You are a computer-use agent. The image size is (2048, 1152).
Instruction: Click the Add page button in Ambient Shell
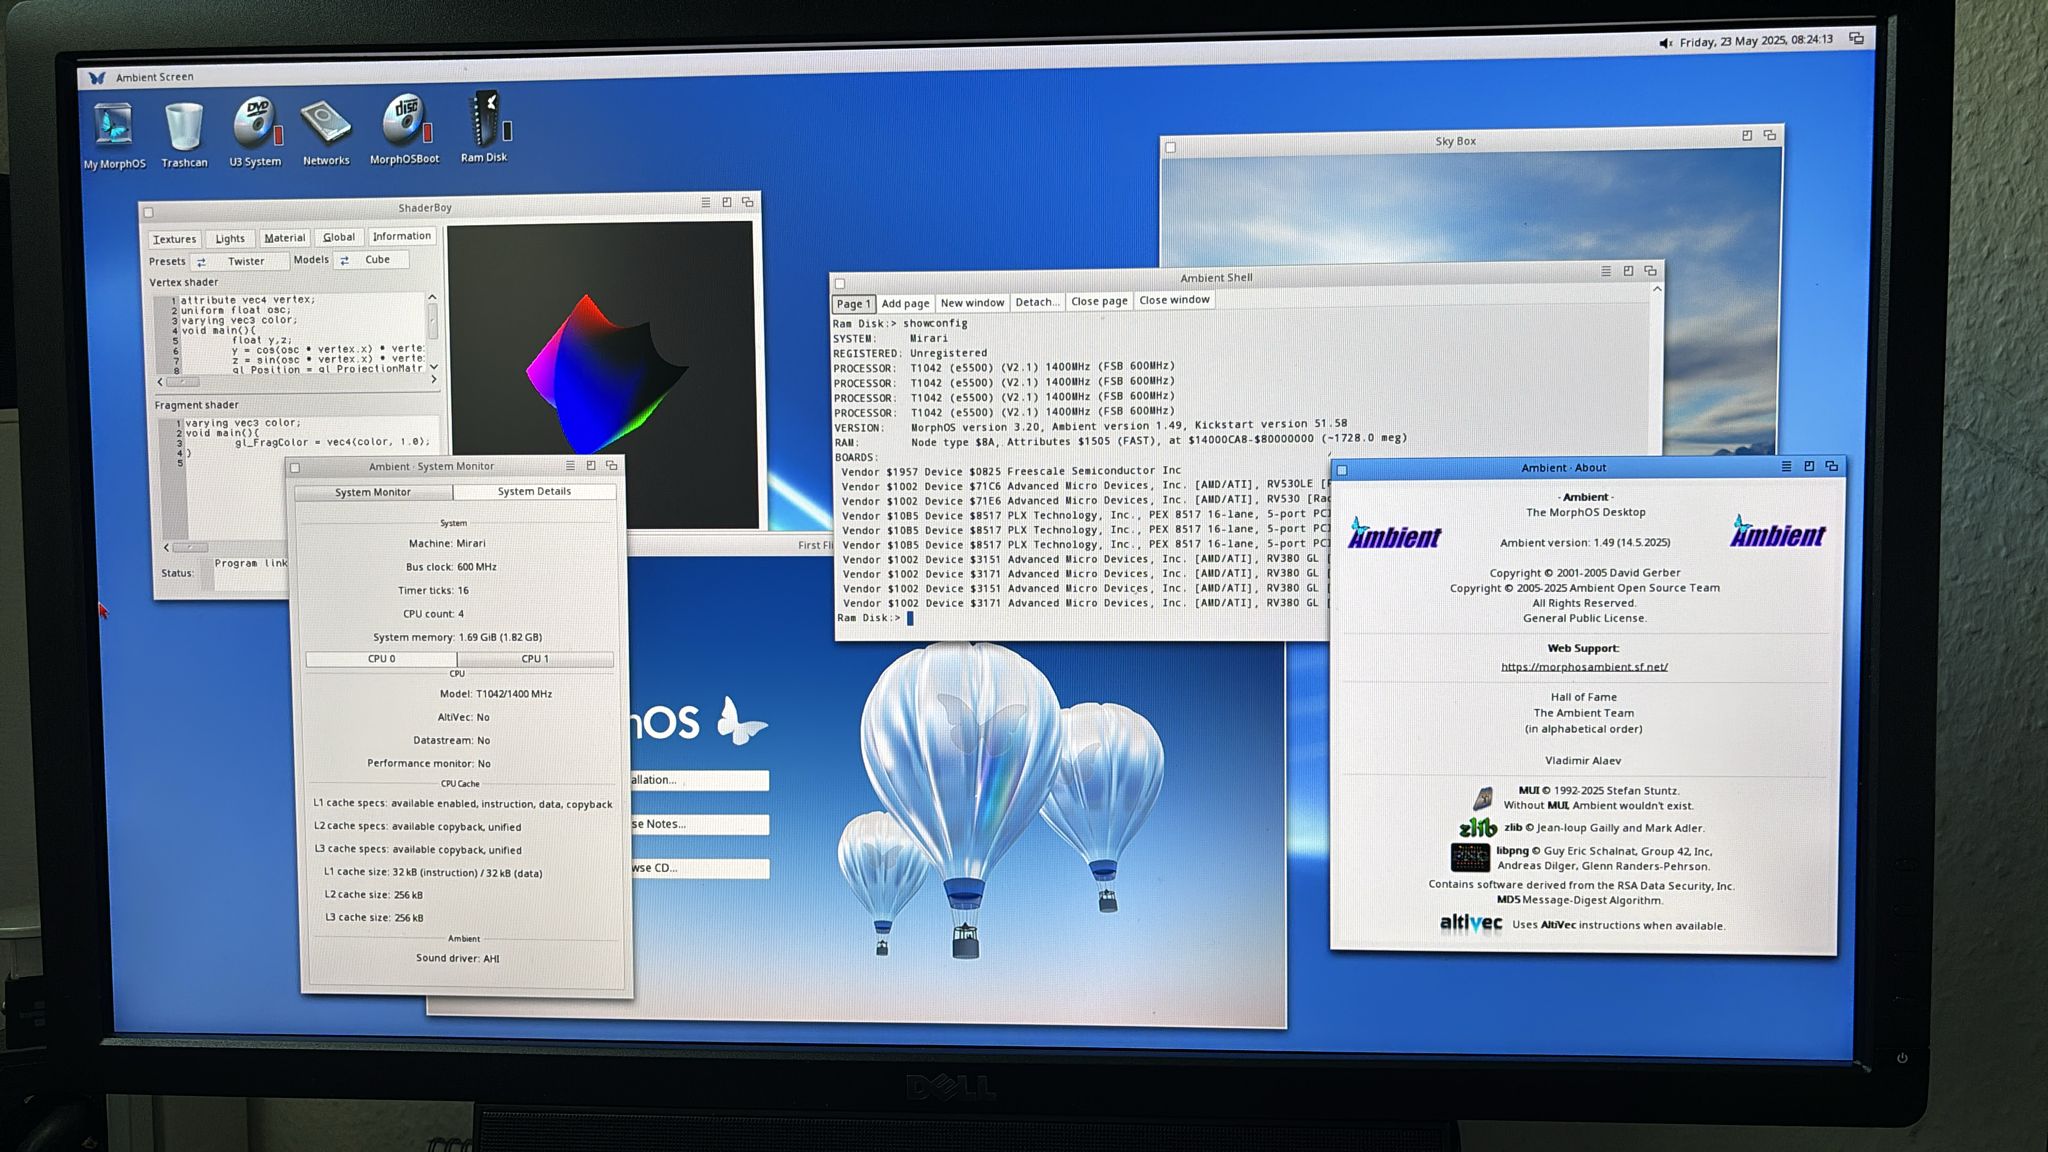click(905, 303)
